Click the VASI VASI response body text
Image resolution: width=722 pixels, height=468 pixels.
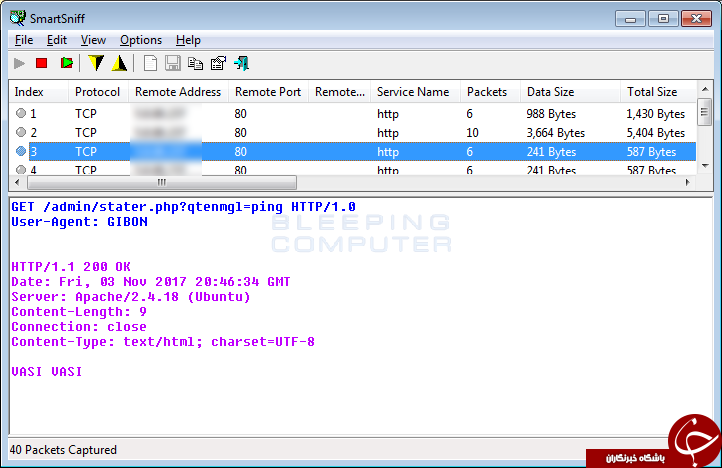click(x=47, y=371)
